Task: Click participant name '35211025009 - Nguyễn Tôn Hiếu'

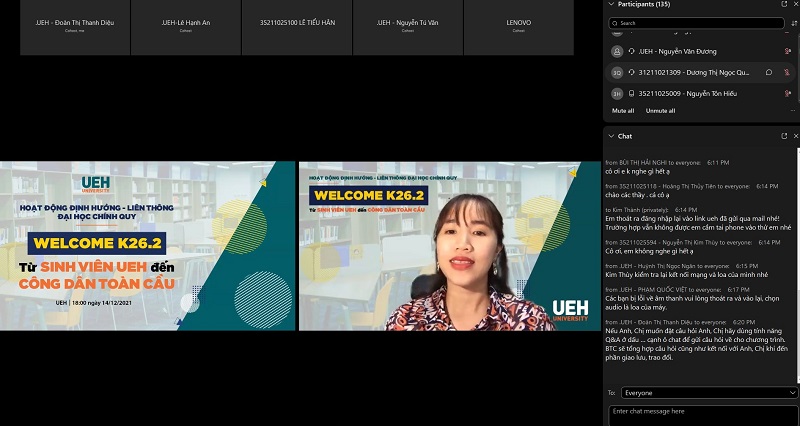Action: point(688,93)
